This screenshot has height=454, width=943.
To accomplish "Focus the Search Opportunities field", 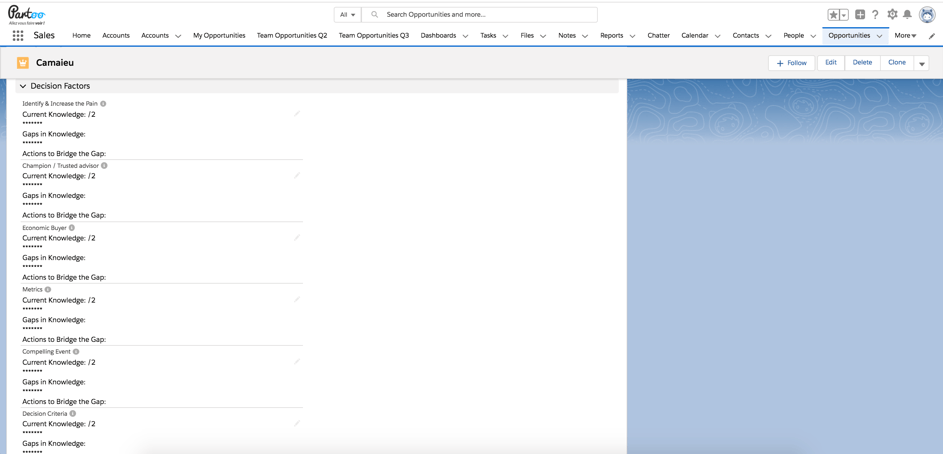I will tap(479, 14).
